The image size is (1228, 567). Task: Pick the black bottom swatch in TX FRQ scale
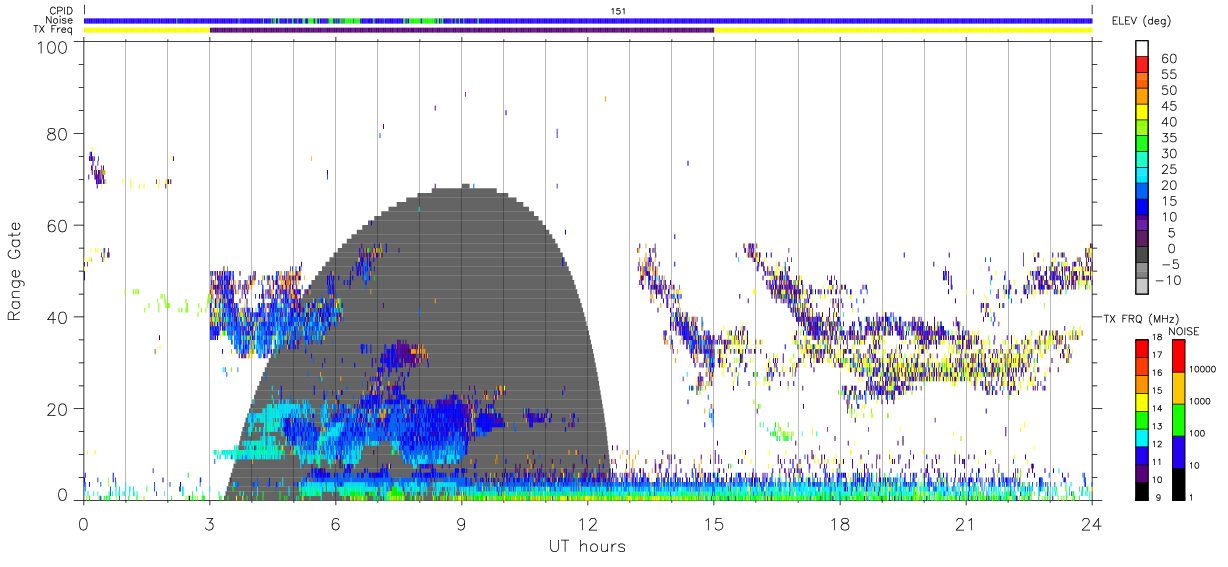[1140, 491]
